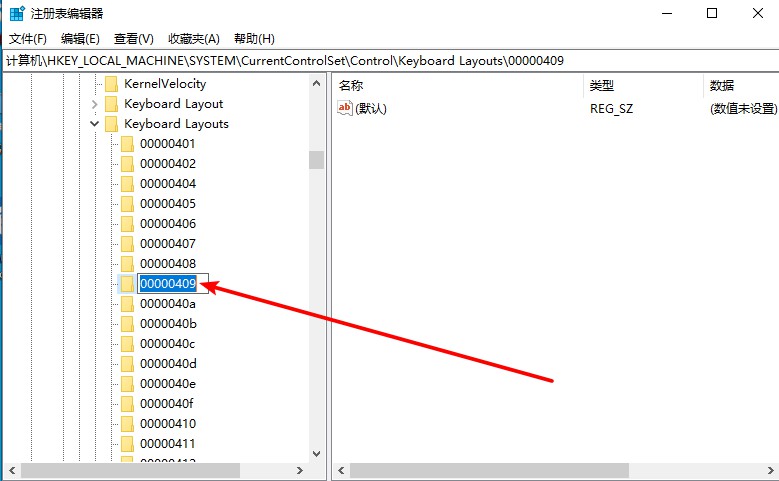Select registry key 00000411
Viewport: 779px width, 481px height.
[x=167, y=443]
